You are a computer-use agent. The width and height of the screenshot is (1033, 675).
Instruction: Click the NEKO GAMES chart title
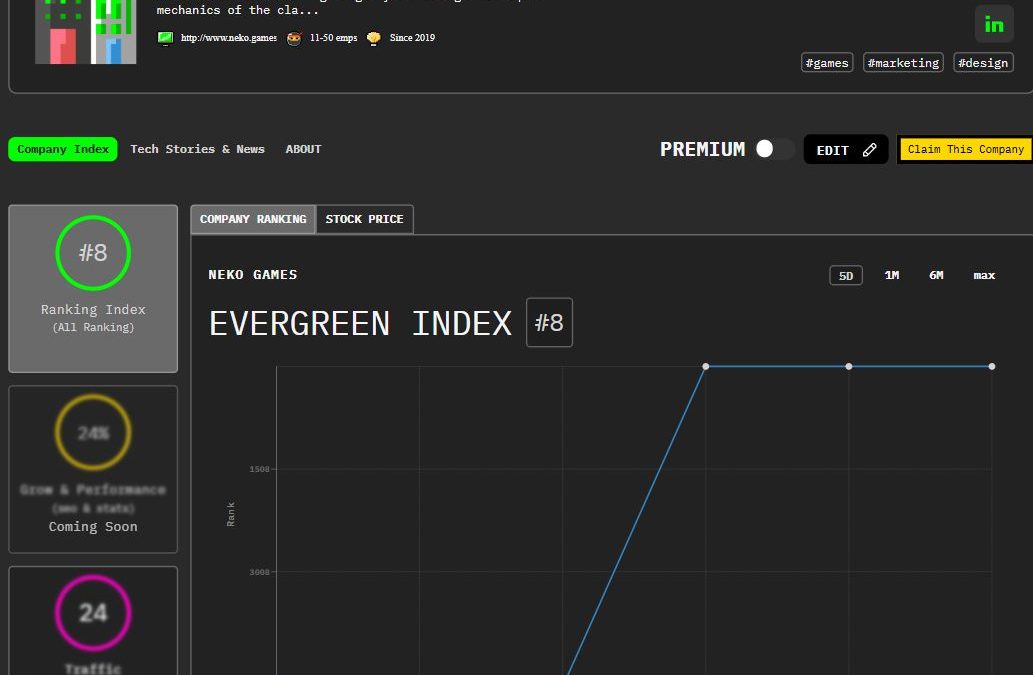(x=253, y=275)
